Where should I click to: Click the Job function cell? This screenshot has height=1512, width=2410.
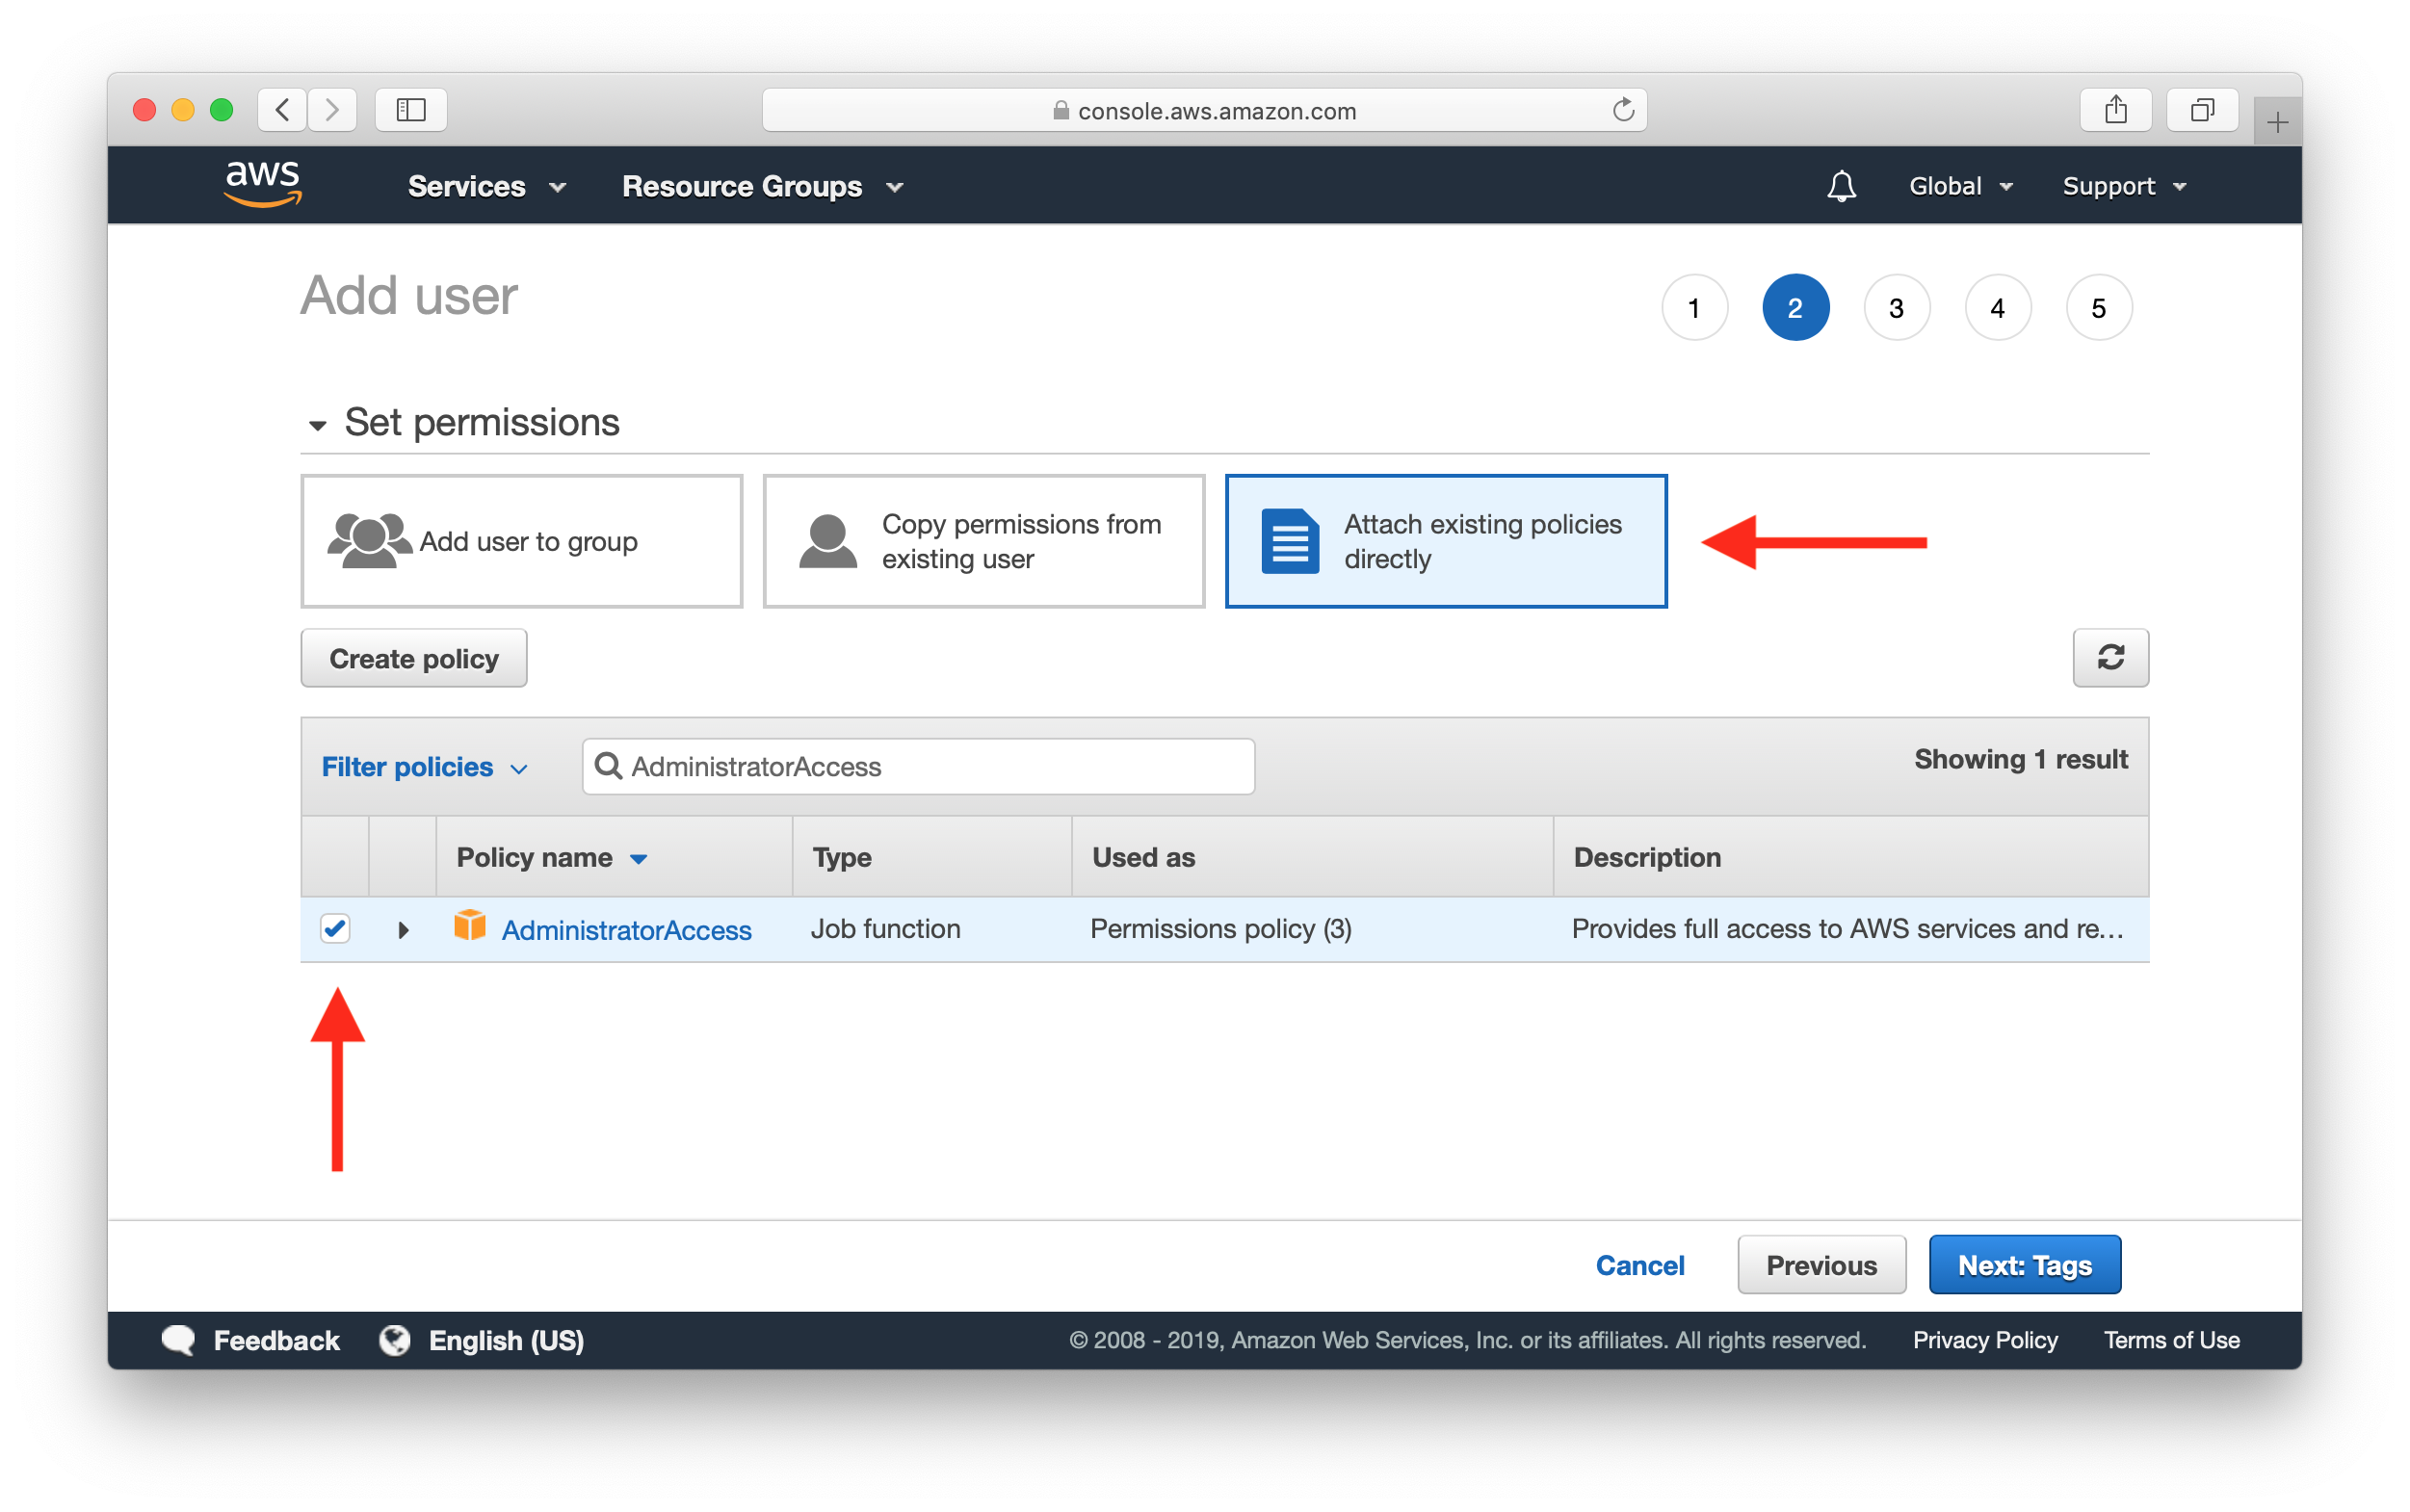pos(885,929)
